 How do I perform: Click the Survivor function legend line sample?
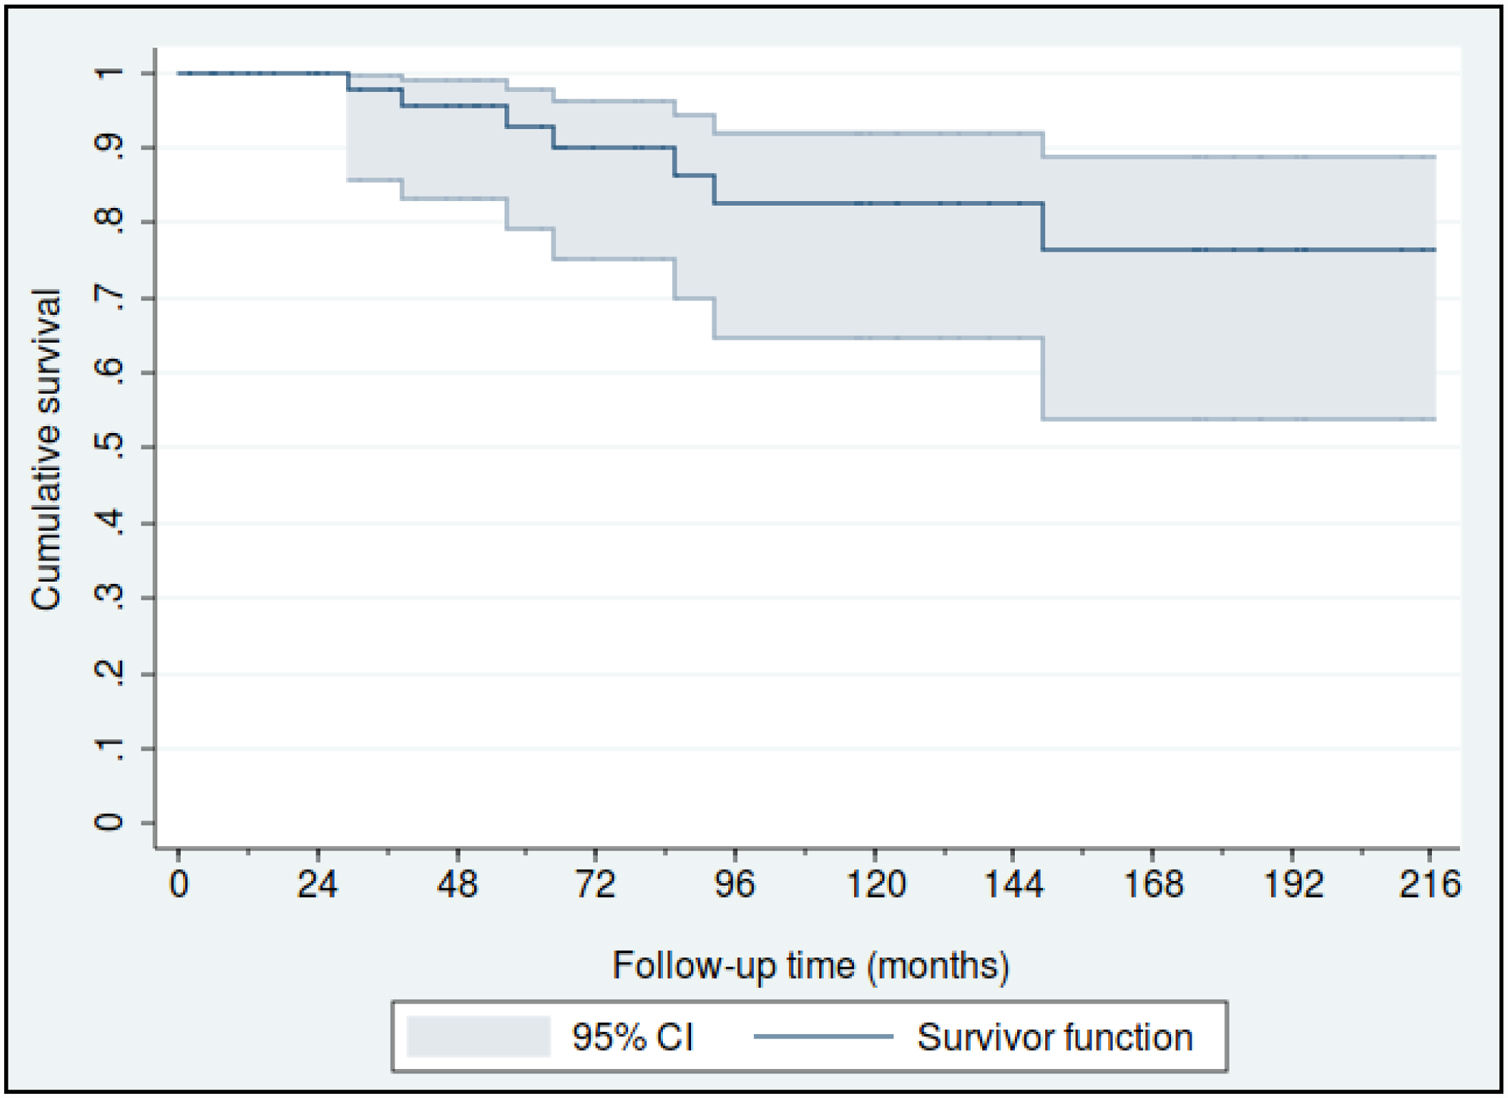(823, 1037)
